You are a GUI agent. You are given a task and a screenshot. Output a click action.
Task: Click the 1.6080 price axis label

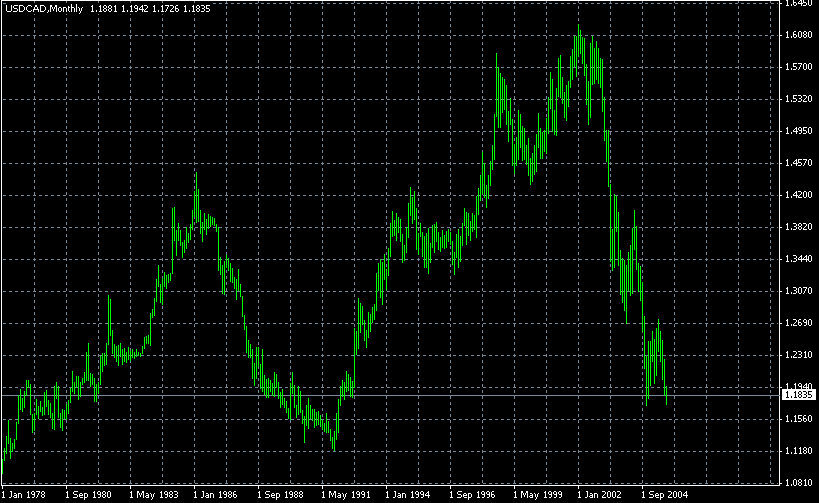(x=799, y=35)
